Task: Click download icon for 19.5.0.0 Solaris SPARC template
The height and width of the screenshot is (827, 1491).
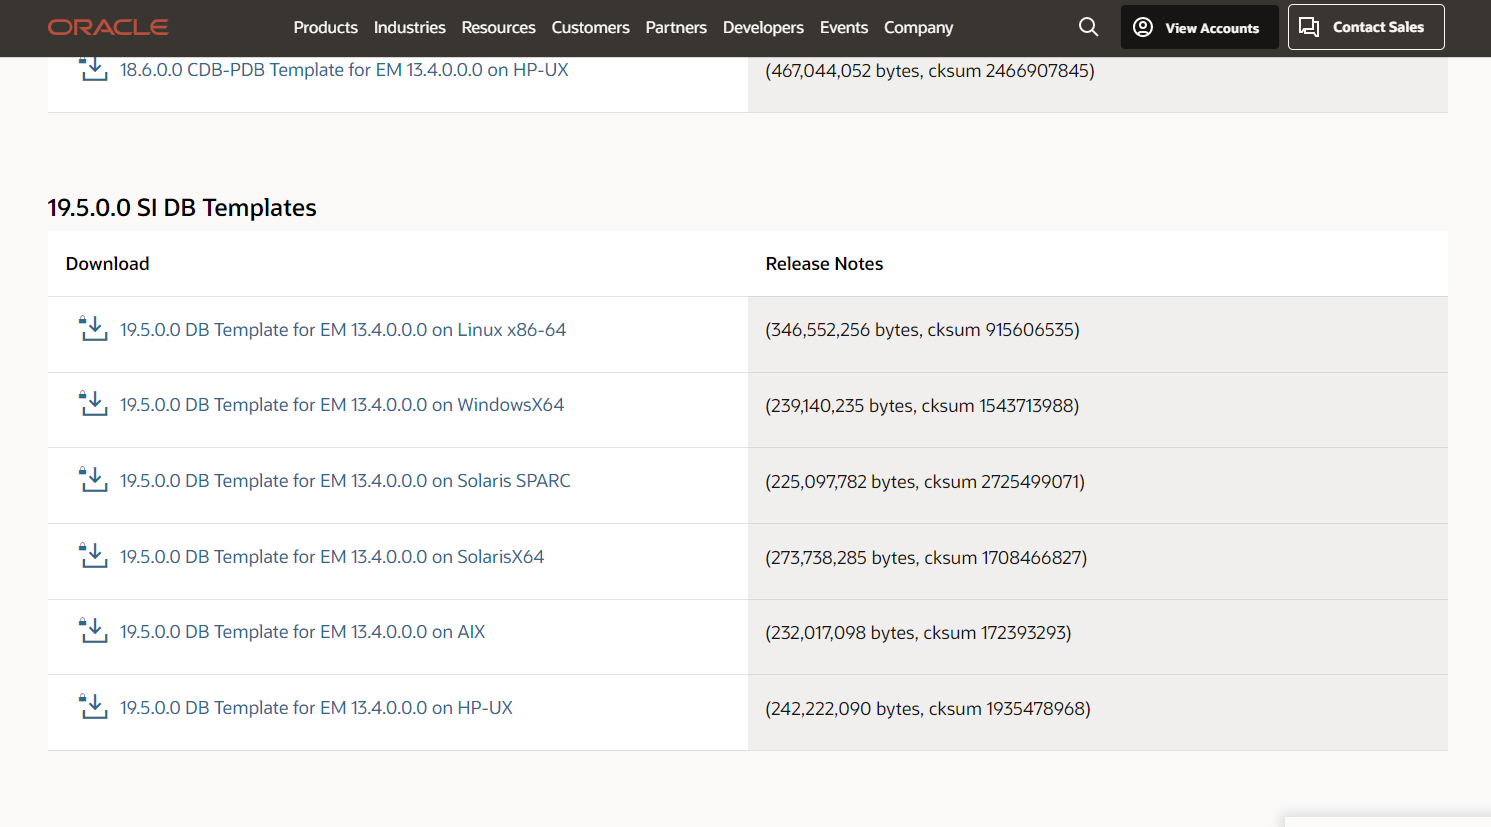Action: [x=93, y=480]
